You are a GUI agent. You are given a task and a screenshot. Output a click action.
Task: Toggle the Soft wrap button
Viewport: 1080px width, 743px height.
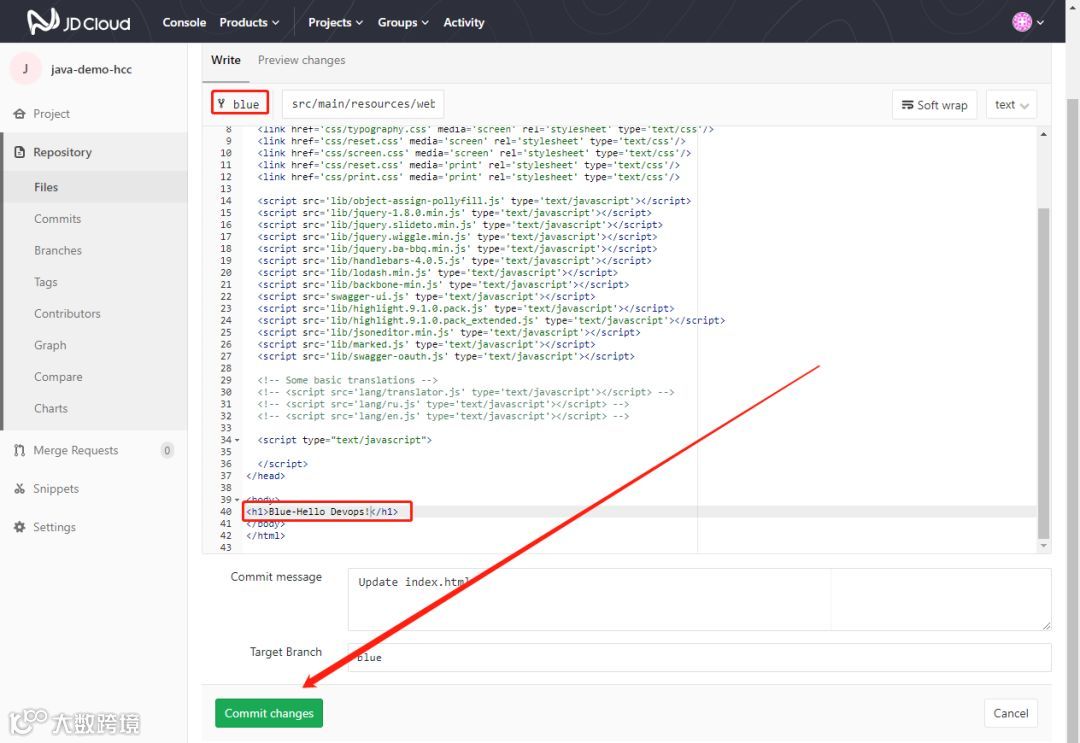935,105
